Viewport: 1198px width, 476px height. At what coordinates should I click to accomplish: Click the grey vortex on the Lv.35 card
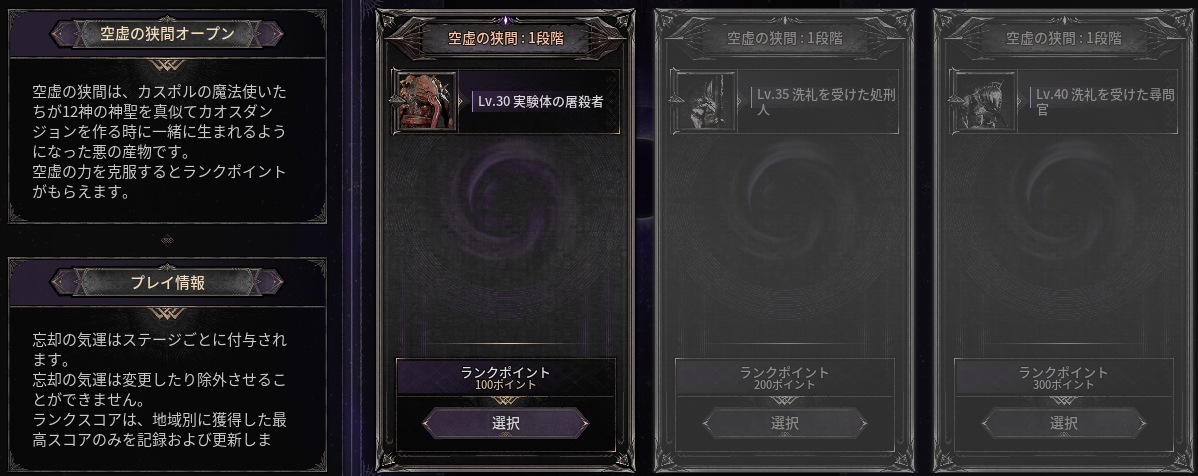point(785,195)
